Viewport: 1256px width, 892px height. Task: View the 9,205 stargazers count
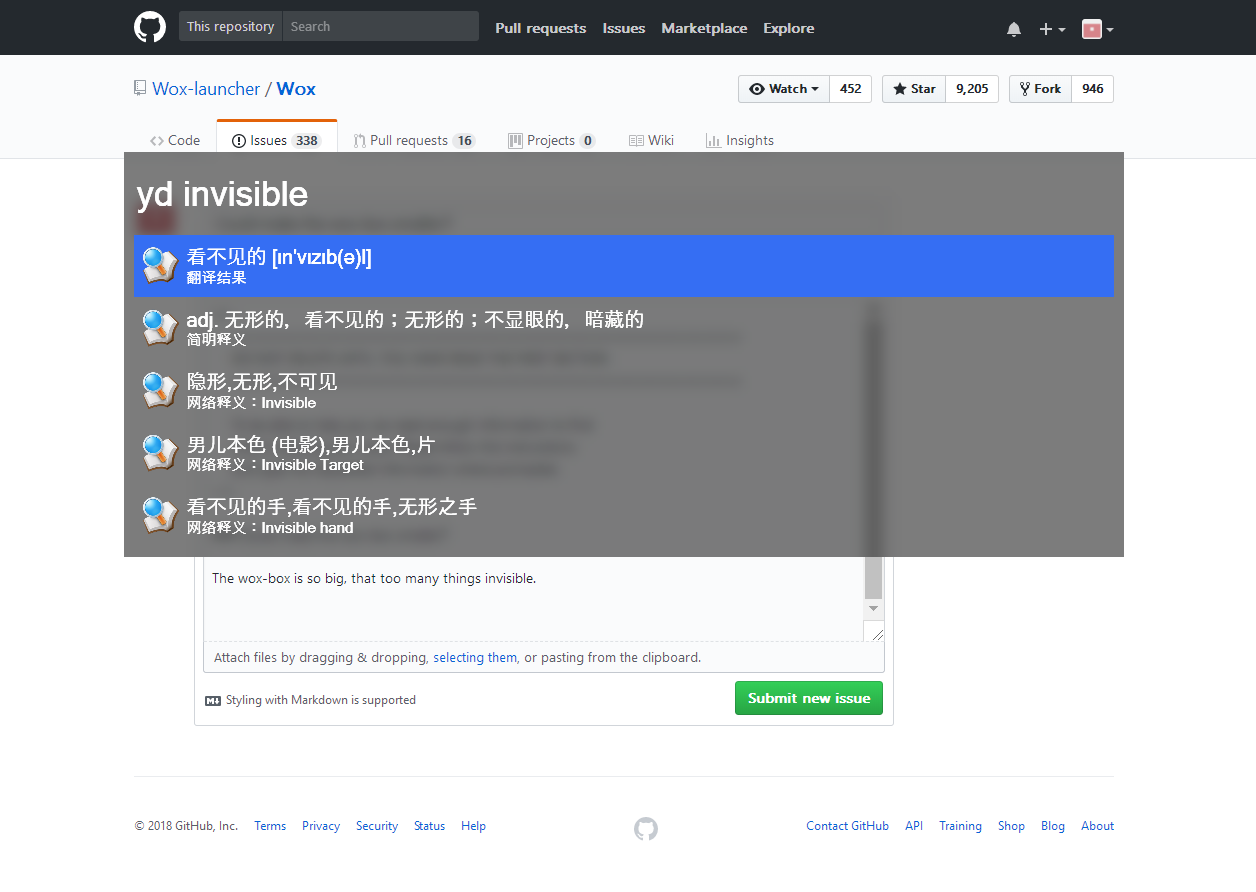tap(972, 89)
